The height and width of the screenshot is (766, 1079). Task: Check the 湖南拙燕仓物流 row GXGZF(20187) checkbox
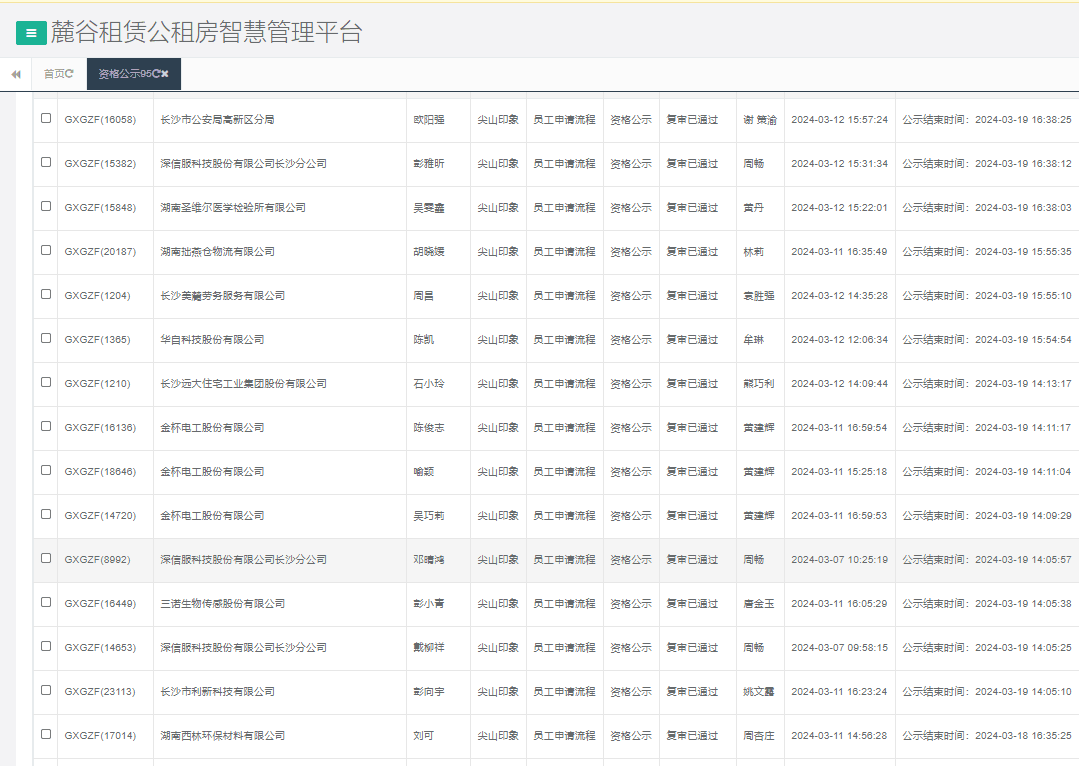coord(44,251)
